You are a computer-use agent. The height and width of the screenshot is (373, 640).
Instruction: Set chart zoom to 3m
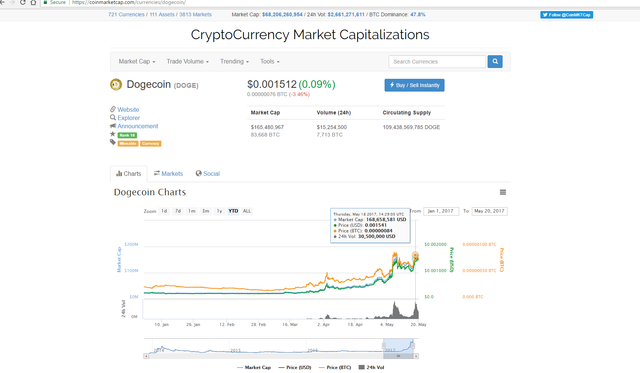(206, 211)
